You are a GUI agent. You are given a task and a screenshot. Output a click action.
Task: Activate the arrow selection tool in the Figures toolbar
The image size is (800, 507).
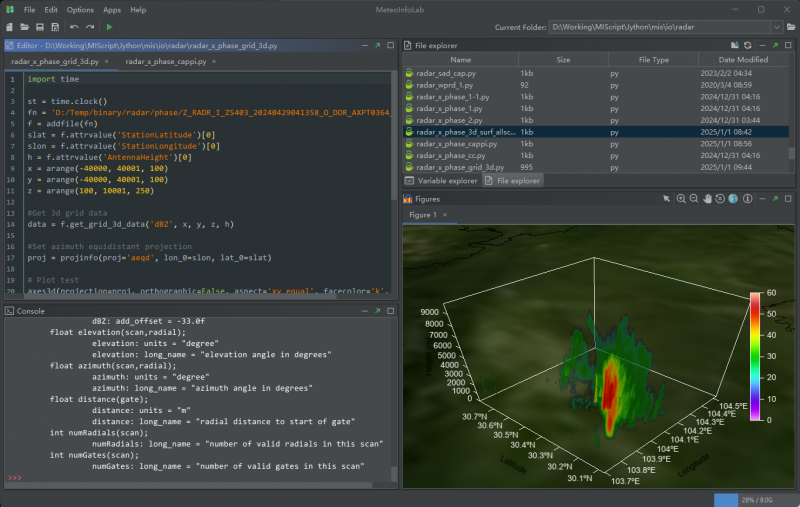(x=667, y=199)
